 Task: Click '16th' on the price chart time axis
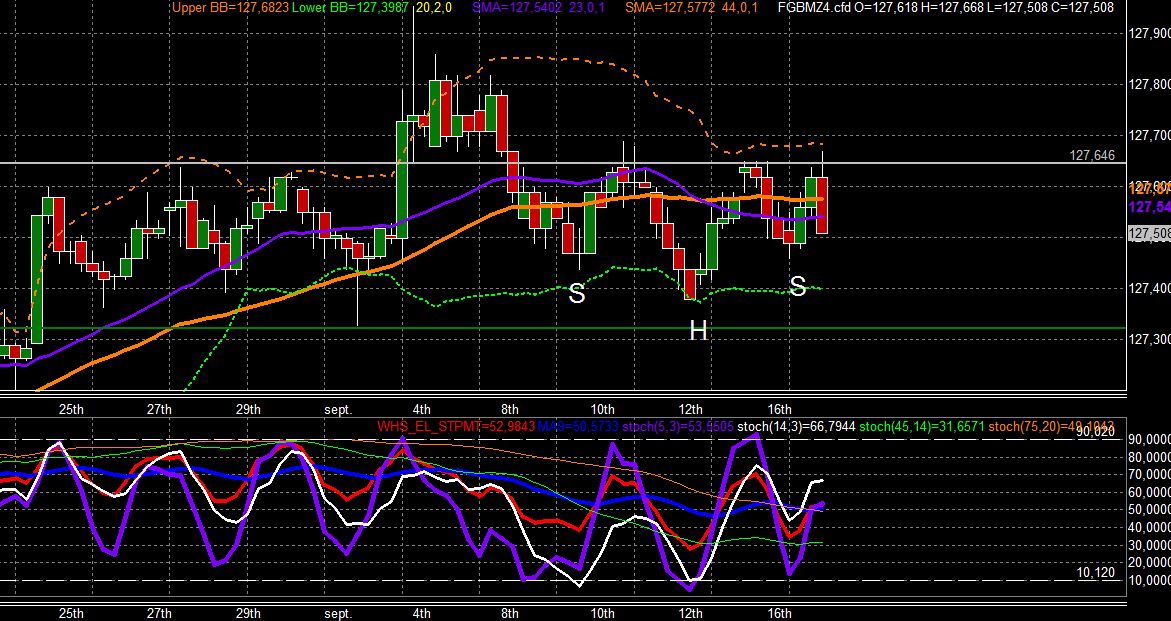point(779,409)
